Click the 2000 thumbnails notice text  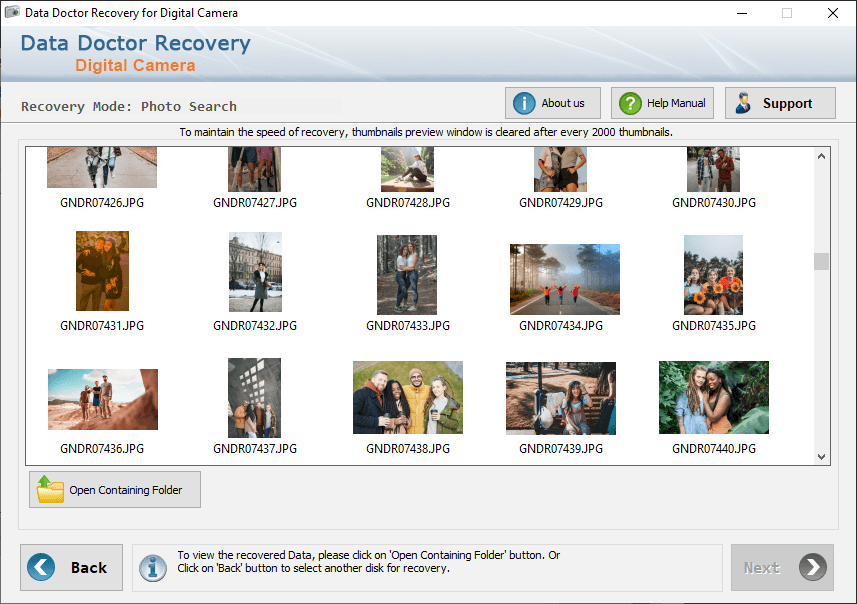point(426,132)
